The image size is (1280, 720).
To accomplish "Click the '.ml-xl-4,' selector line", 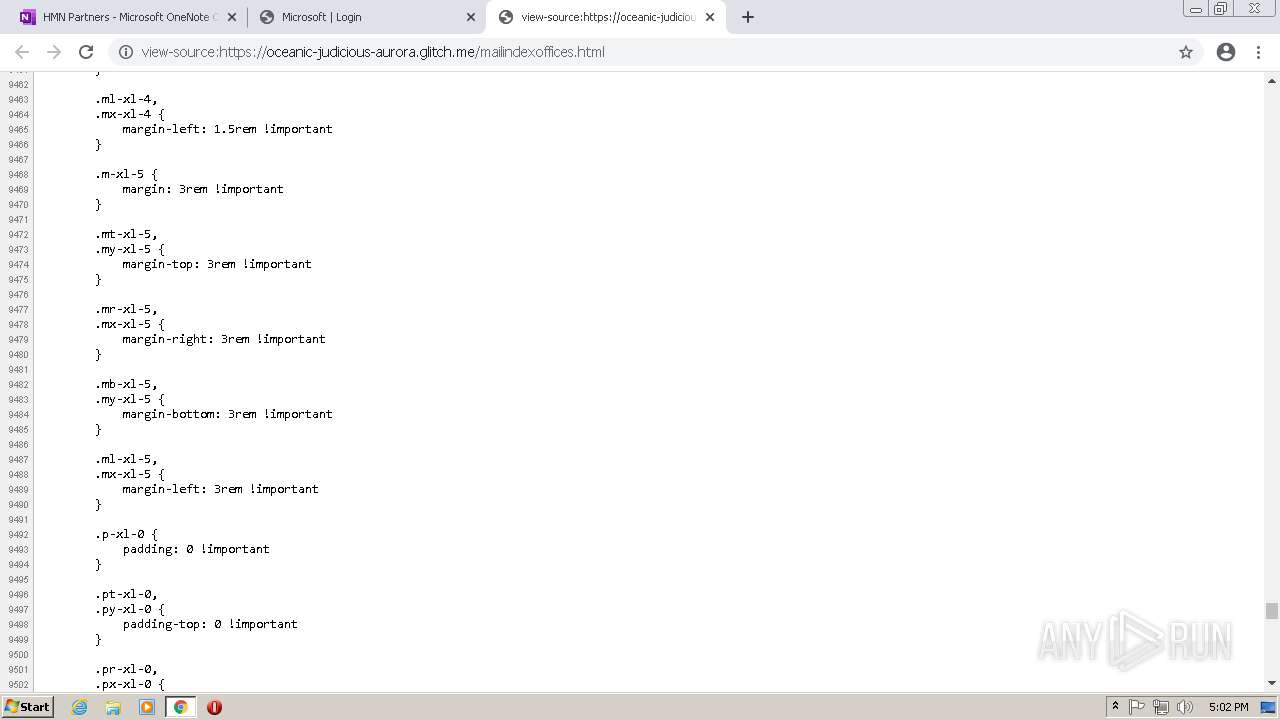I will pyautogui.click(x=126, y=99).
